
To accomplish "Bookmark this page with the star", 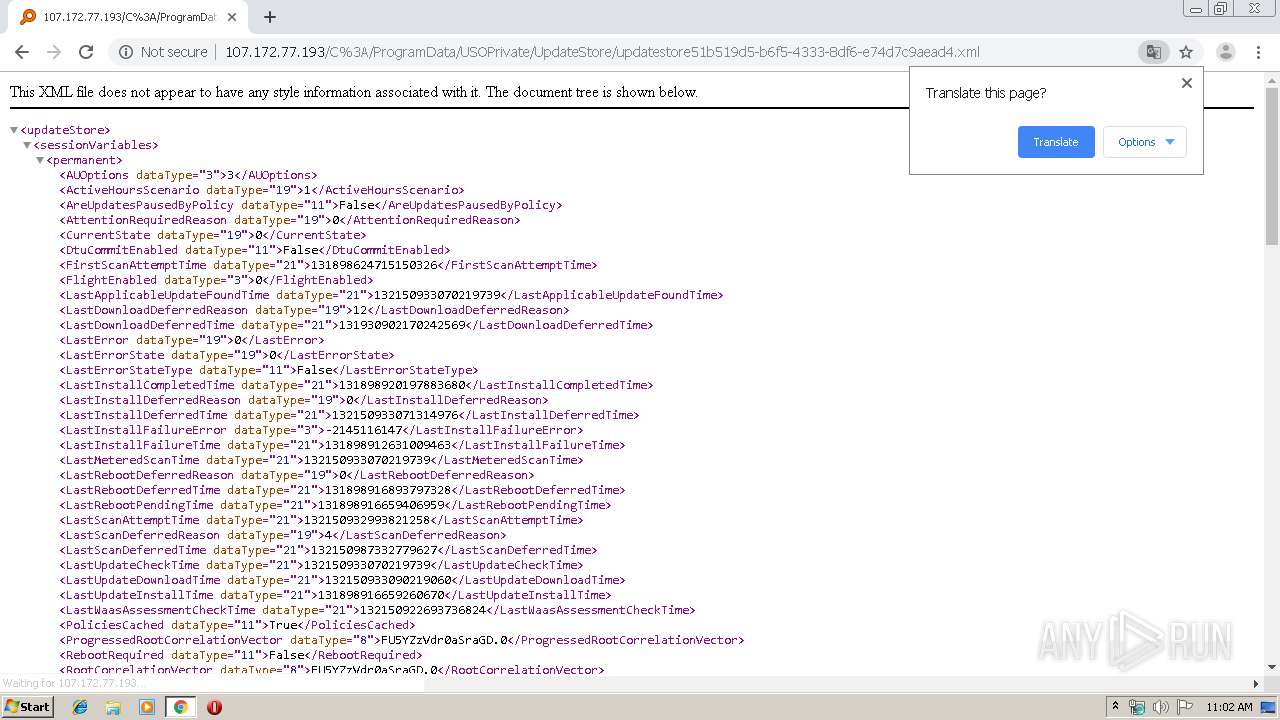I will point(1186,52).
